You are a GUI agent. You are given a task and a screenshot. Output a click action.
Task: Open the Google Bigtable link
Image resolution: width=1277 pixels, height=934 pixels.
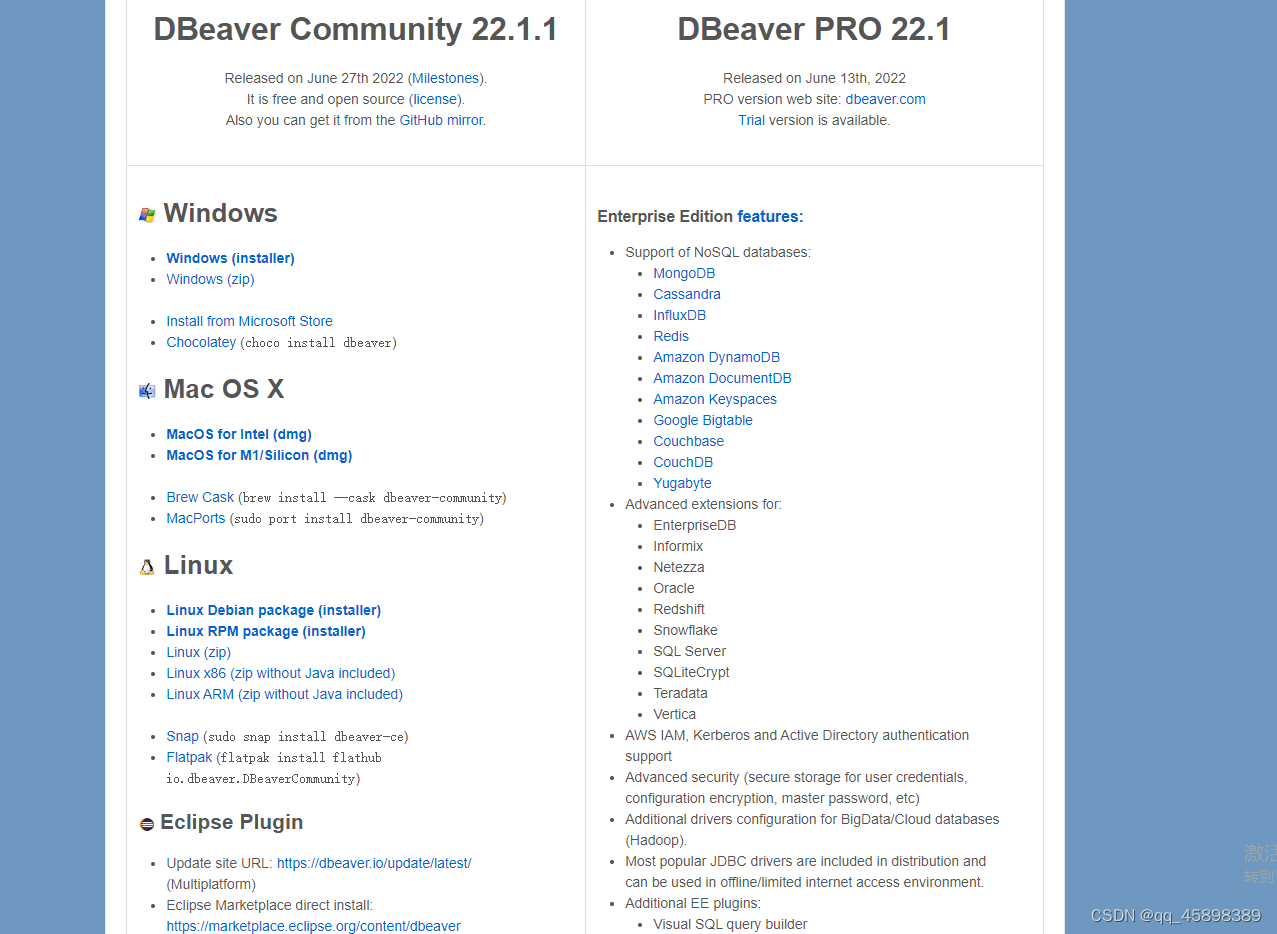coord(703,420)
